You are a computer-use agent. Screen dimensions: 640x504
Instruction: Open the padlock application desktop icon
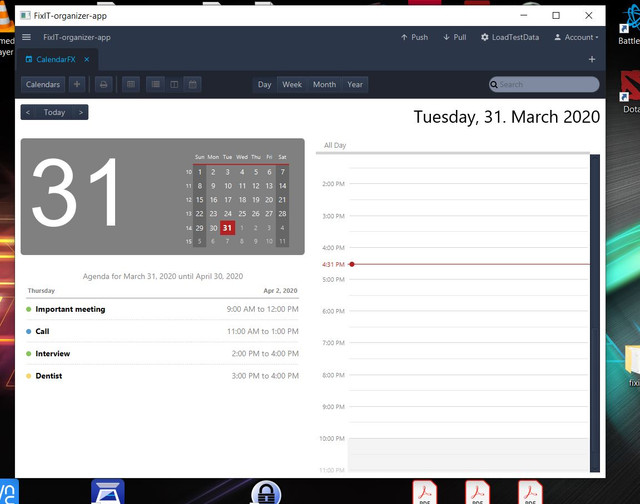click(266, 492)
